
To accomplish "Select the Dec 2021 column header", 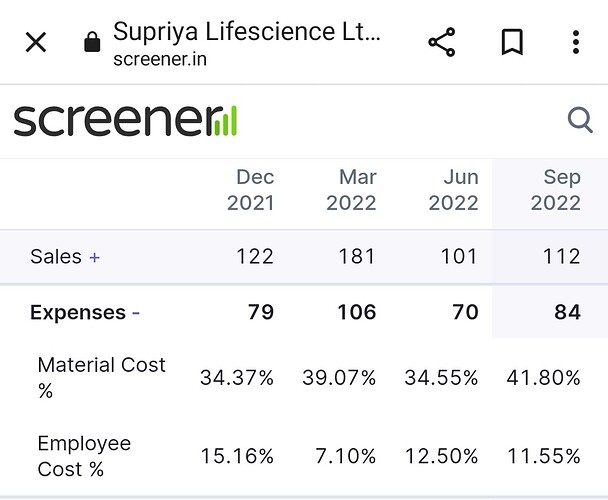I will click(250, 190).
